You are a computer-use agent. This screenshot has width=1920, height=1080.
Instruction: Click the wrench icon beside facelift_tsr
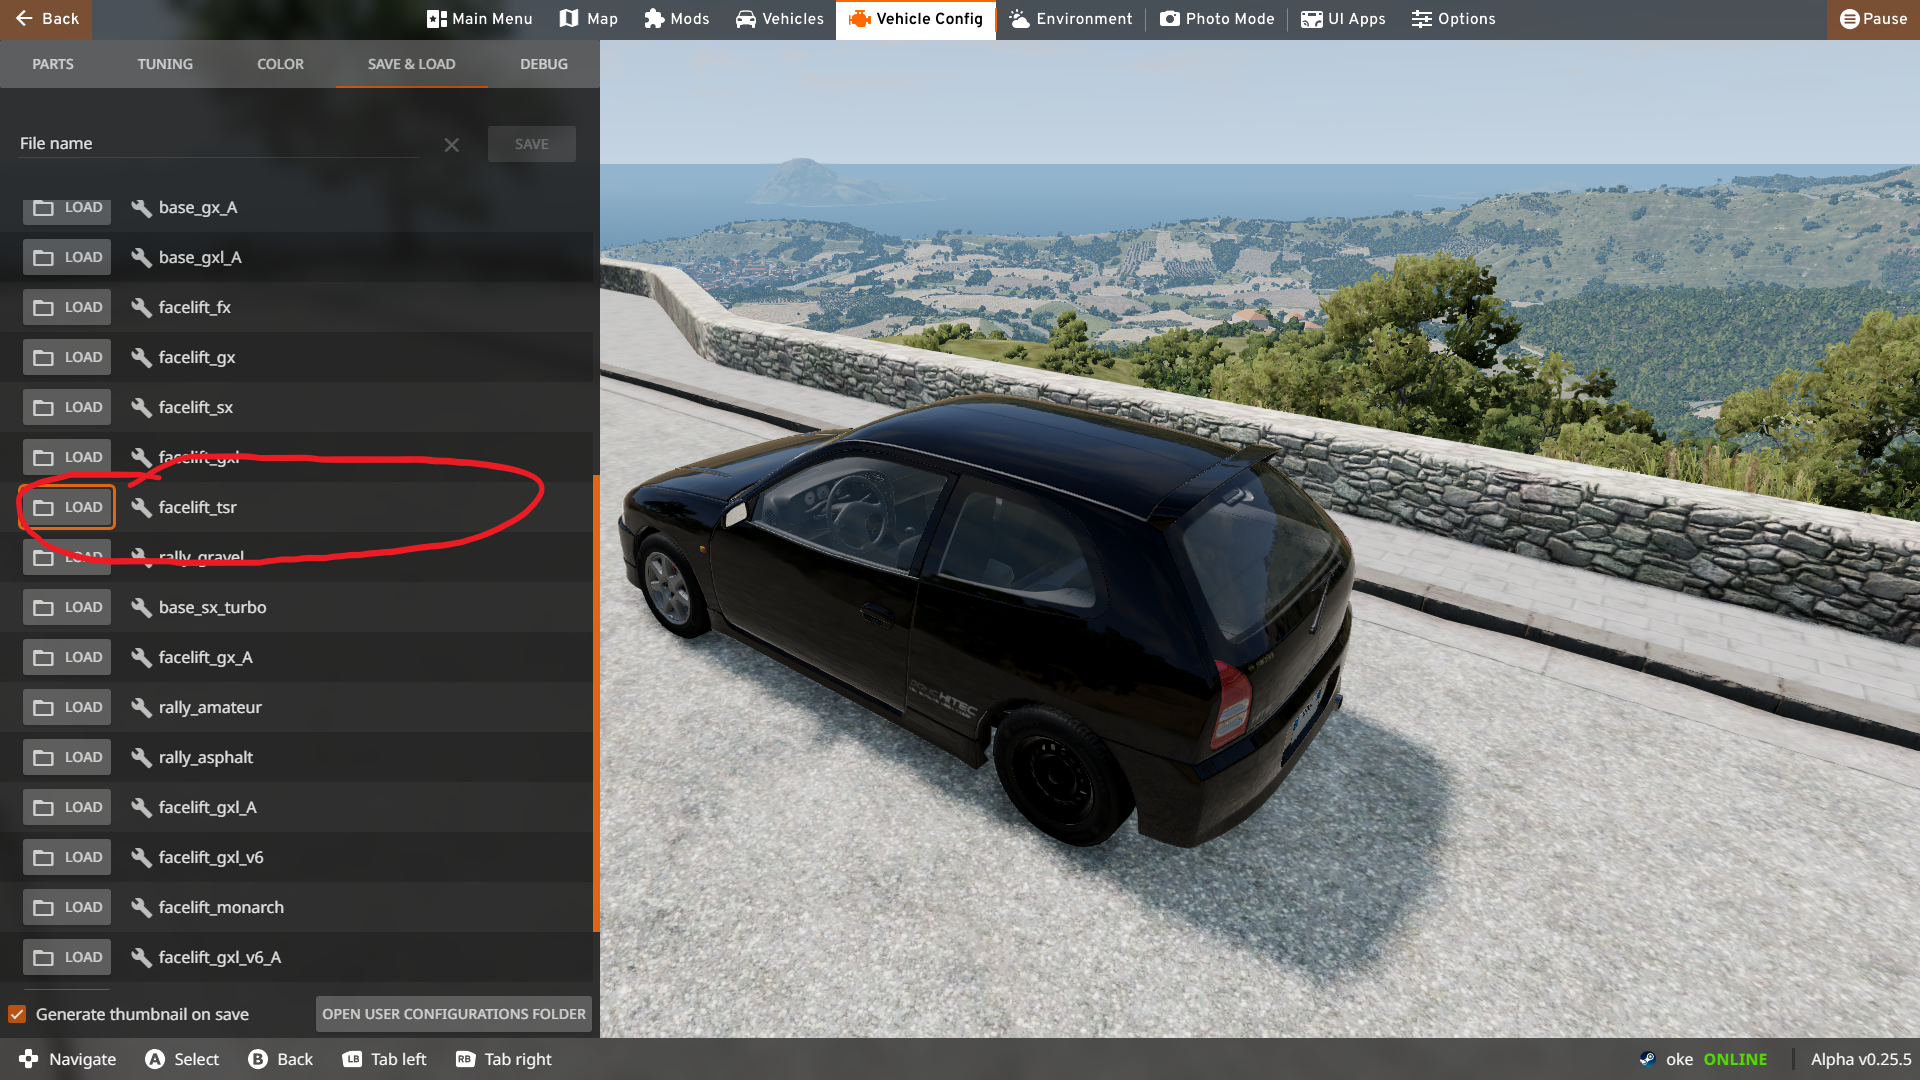coord(141,507)
